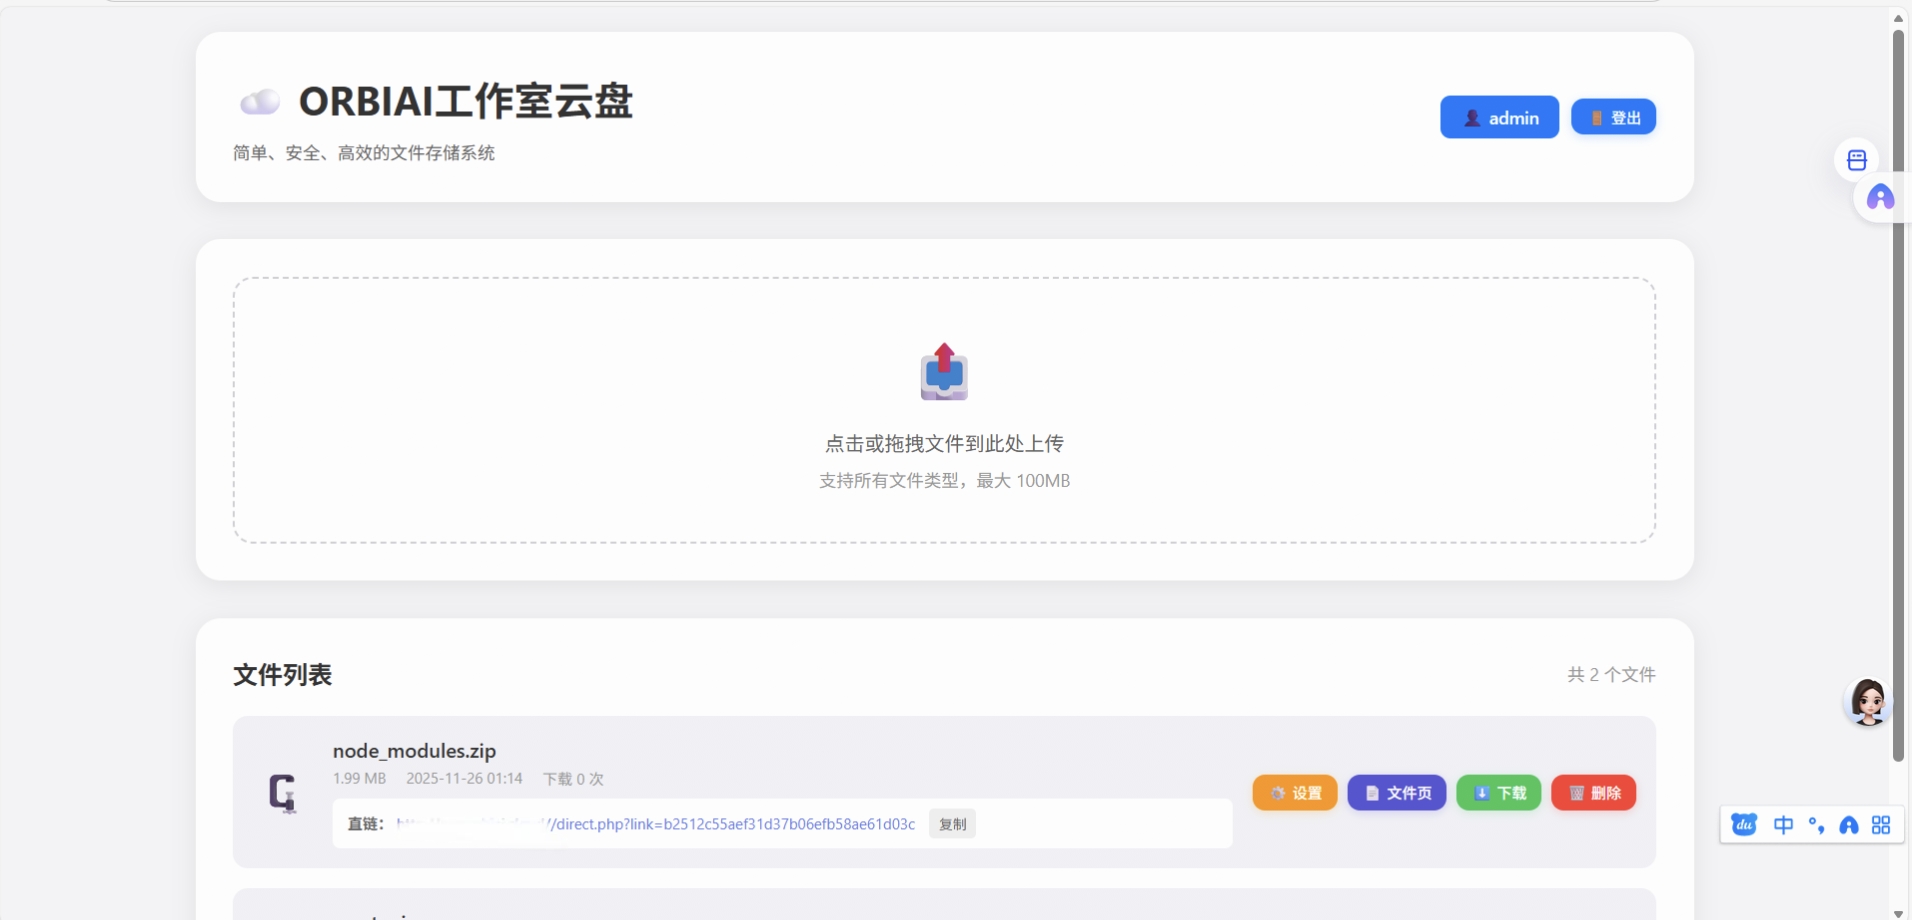Toggle Chinese/English input mode on Baidu toolbar

pos(1784,824)
